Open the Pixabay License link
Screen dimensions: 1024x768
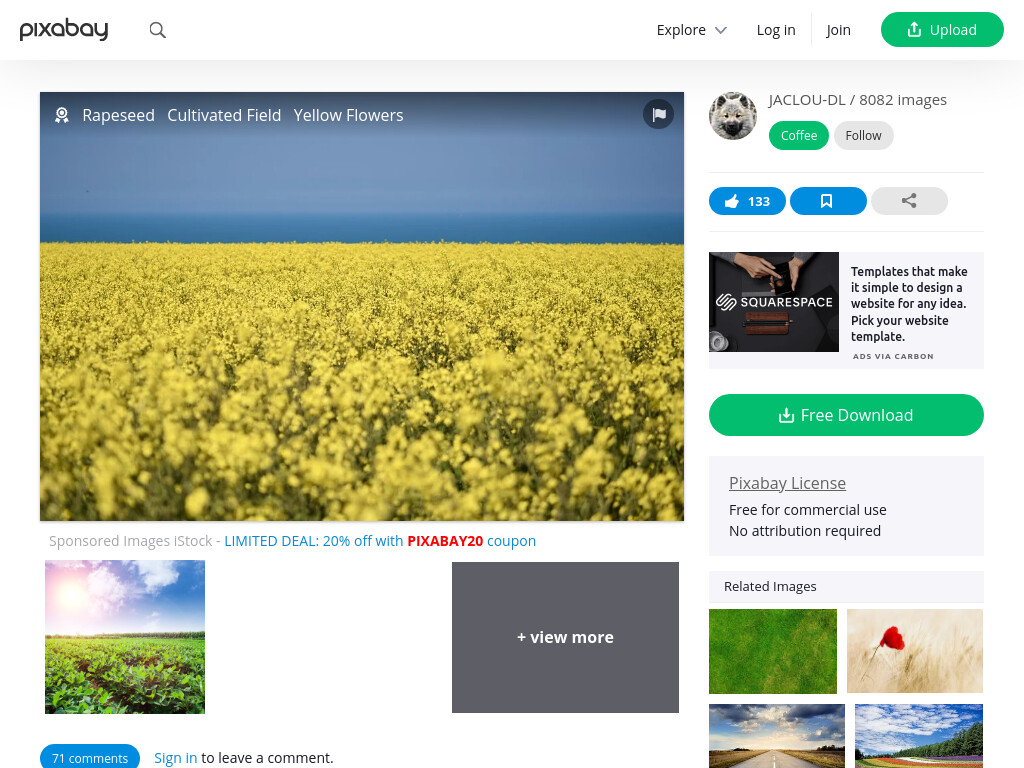click(x=787, y=483)
